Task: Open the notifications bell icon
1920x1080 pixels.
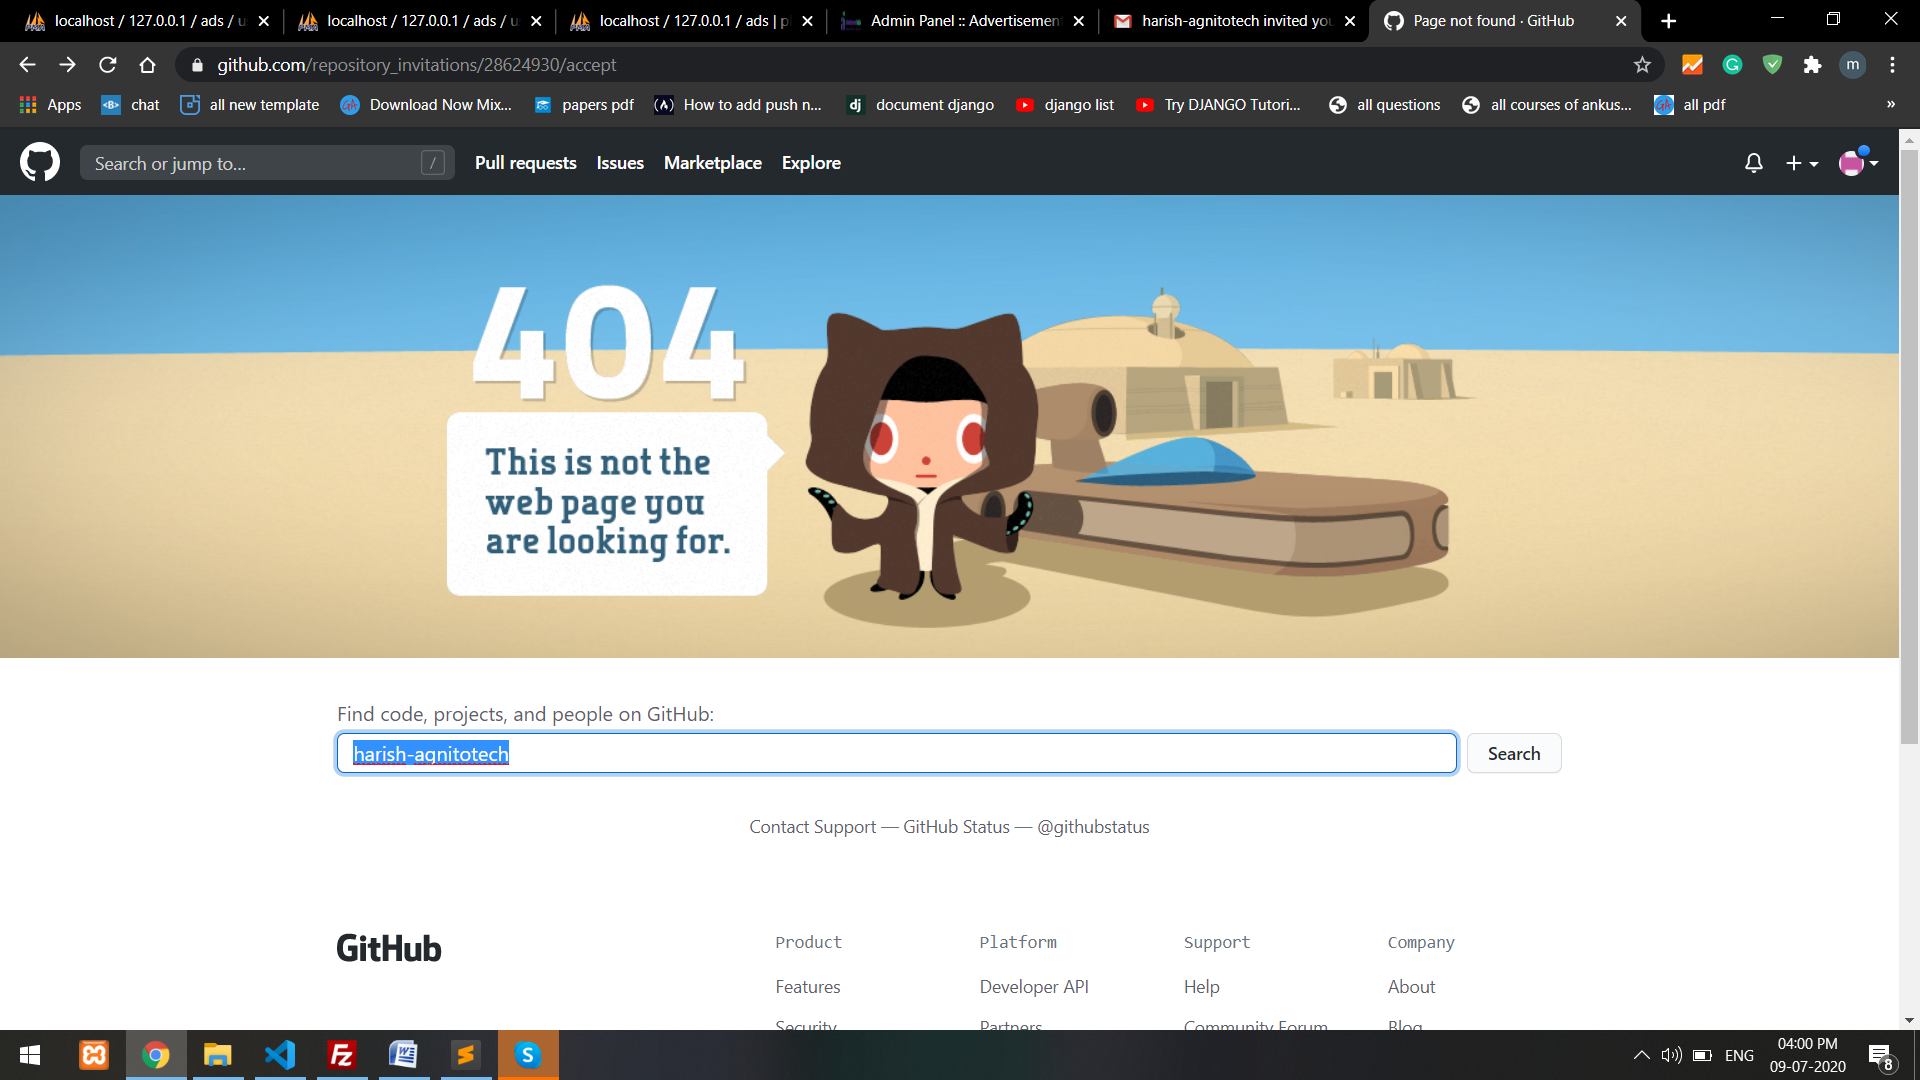Action: (x=1753, y=163)
